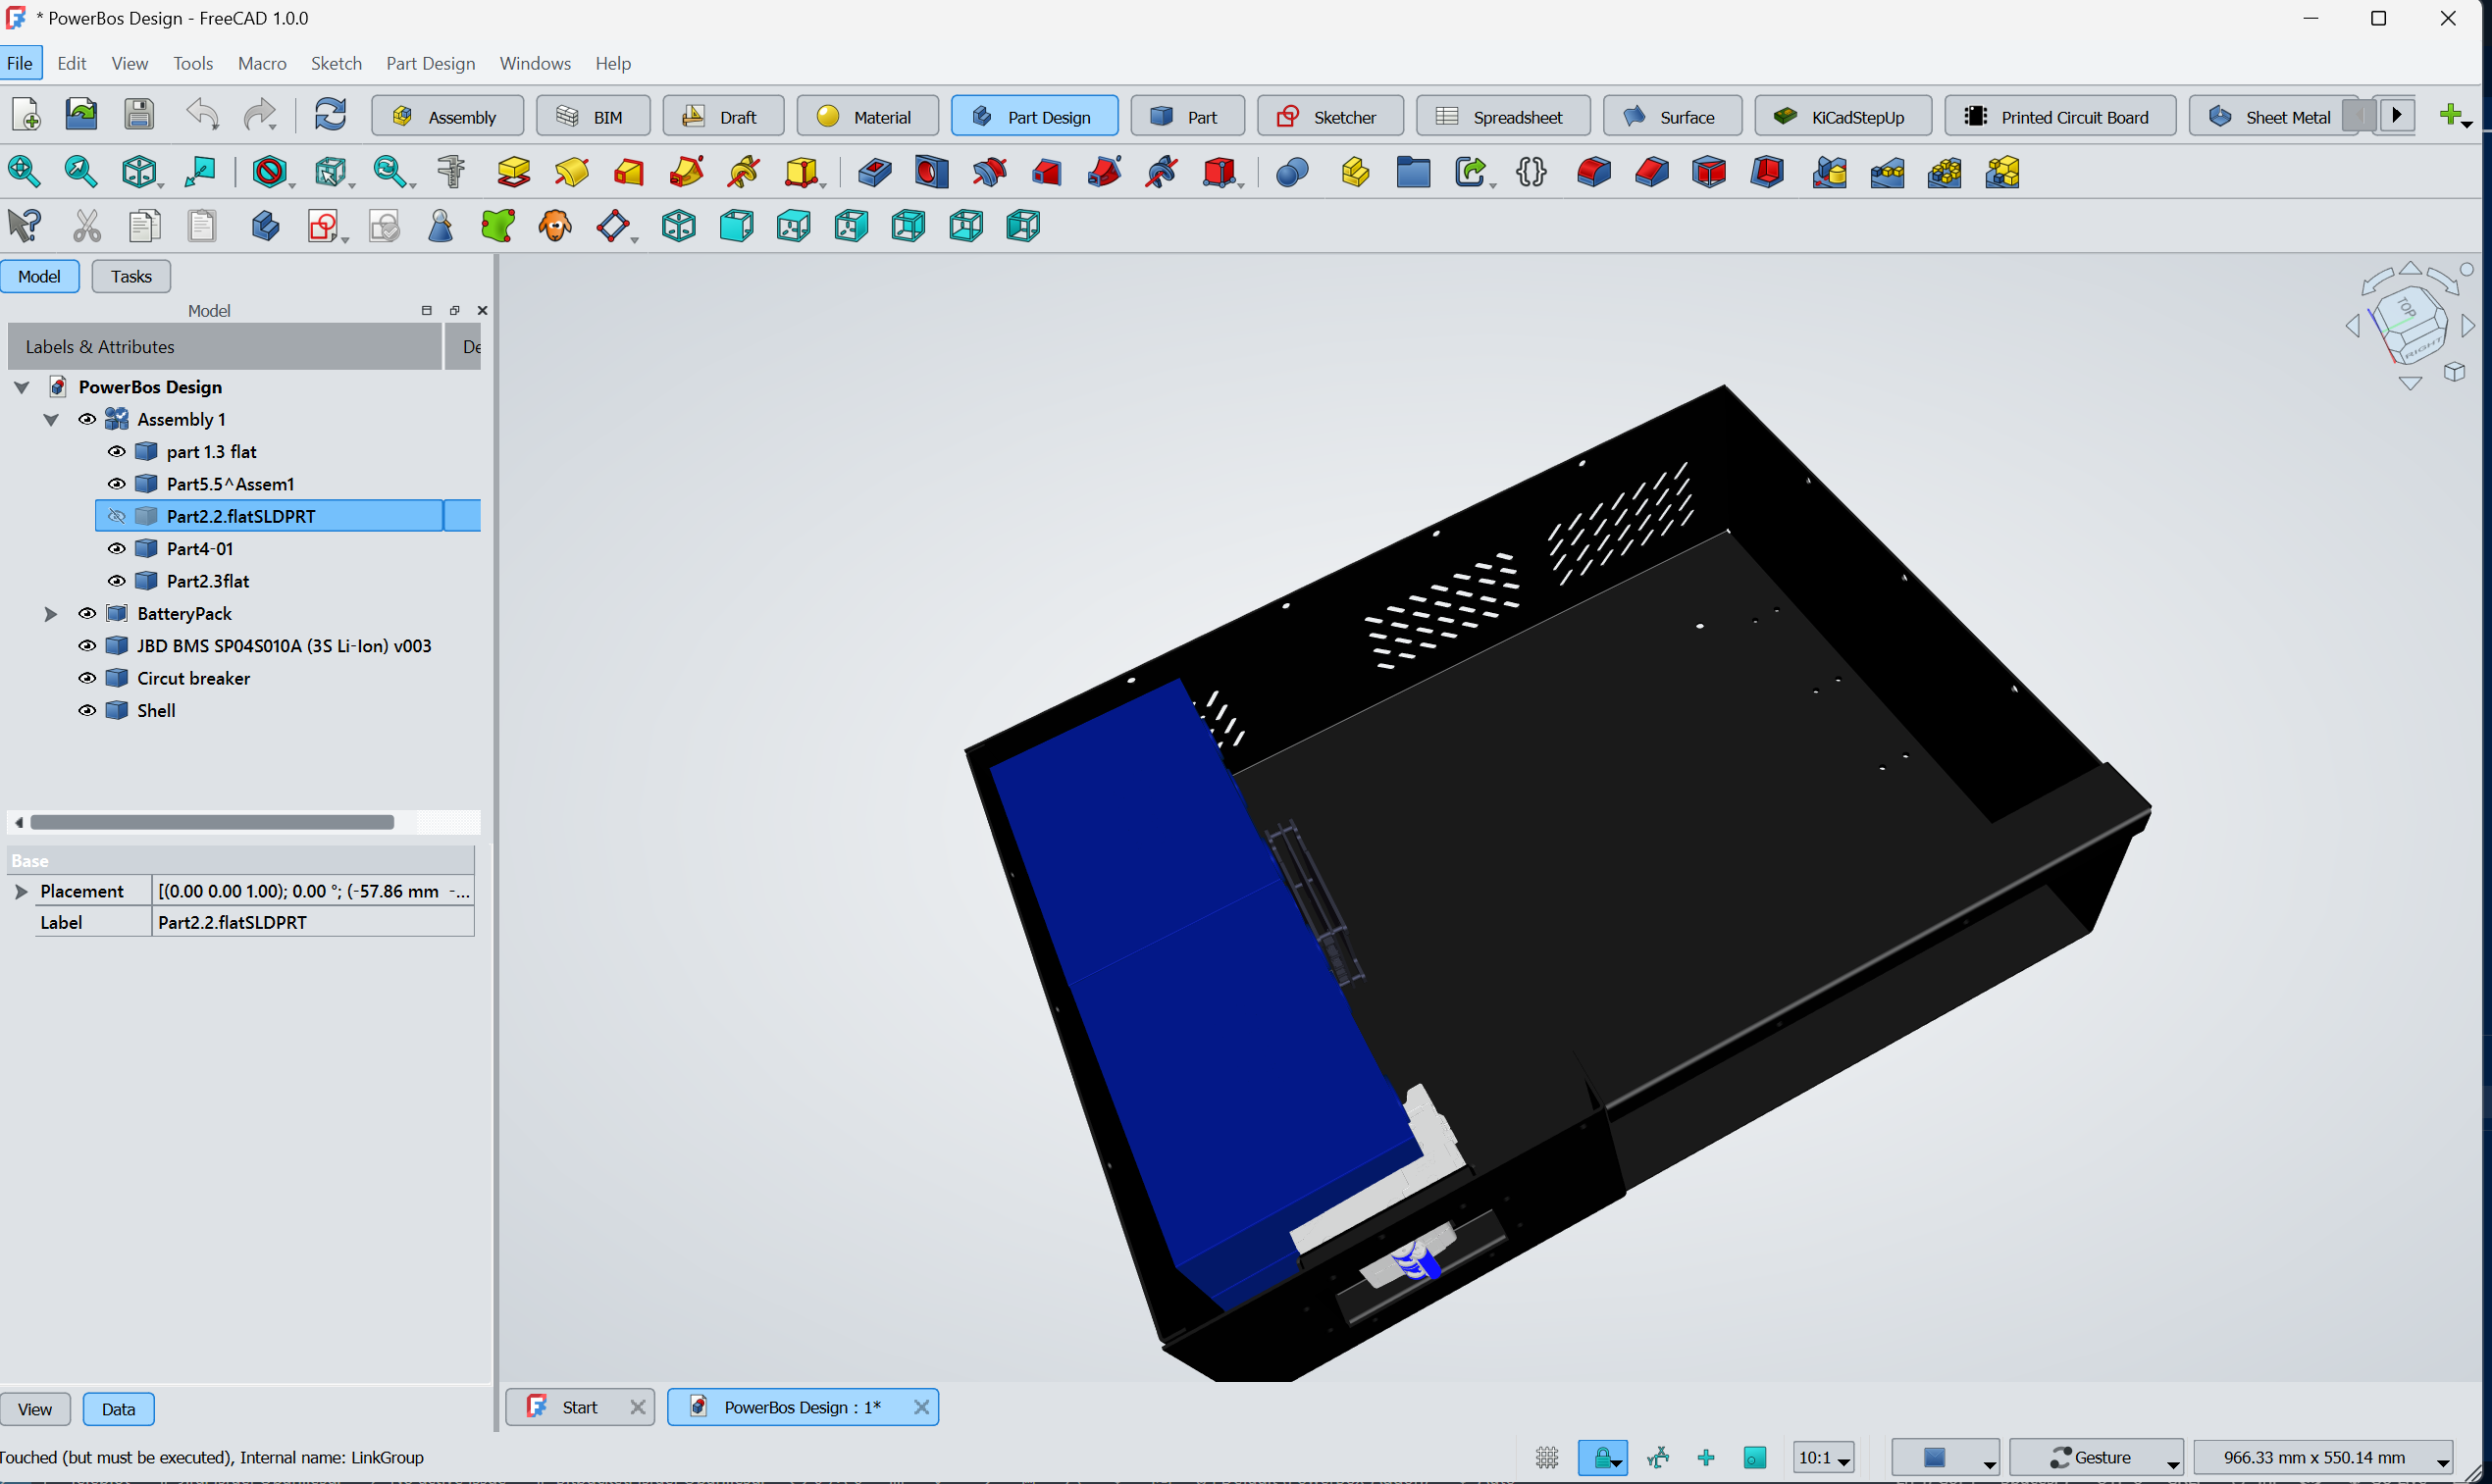Toggle visibility of the Shell object
Viewport: 2492px width, 1484px height.
point(87,710)
